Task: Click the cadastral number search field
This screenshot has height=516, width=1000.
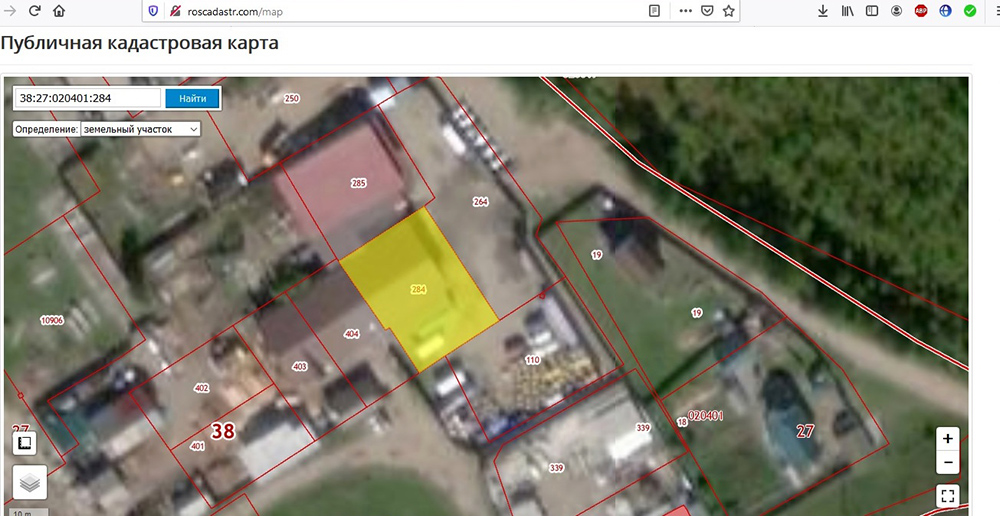Action: pyautogui.click(x=87, y=98)
